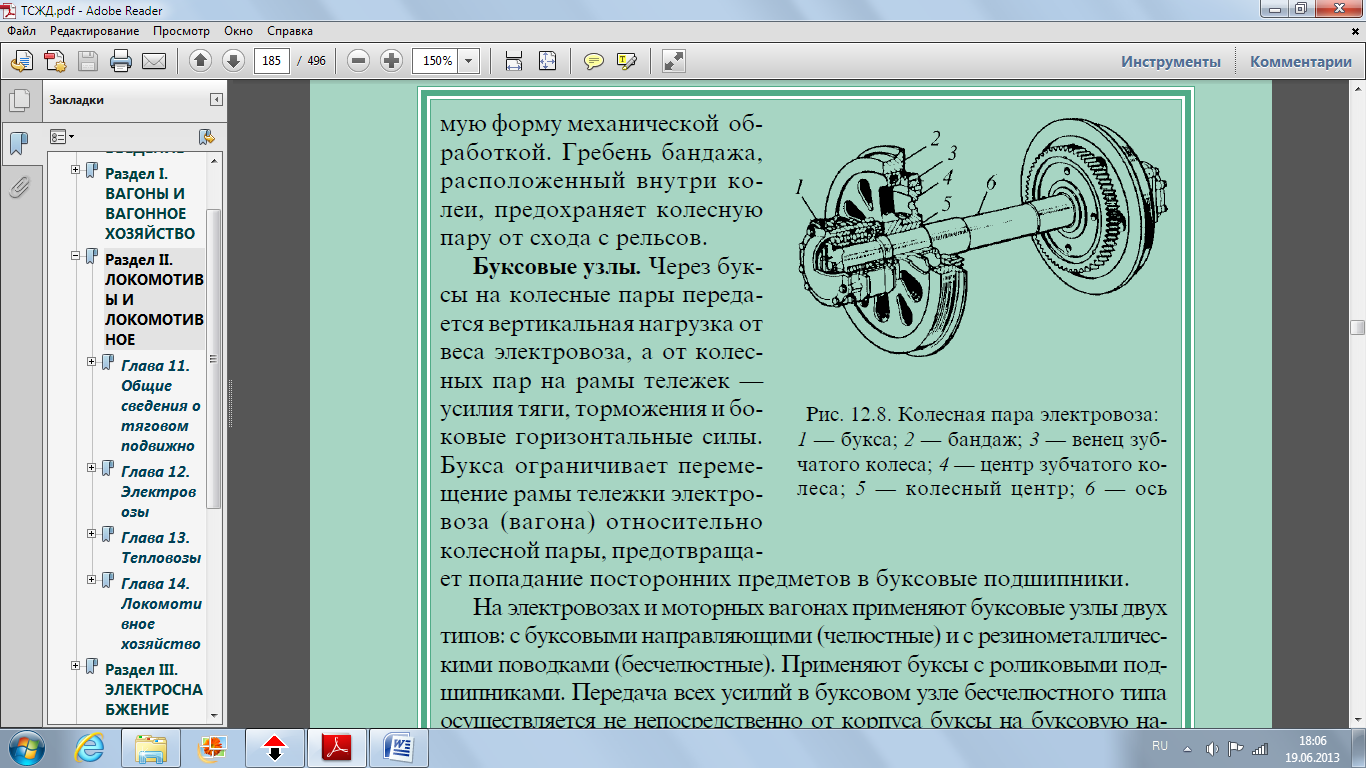Fit page width with scrolling icon
Viewport: 1366px width, 768px height.
pos(514,61)
